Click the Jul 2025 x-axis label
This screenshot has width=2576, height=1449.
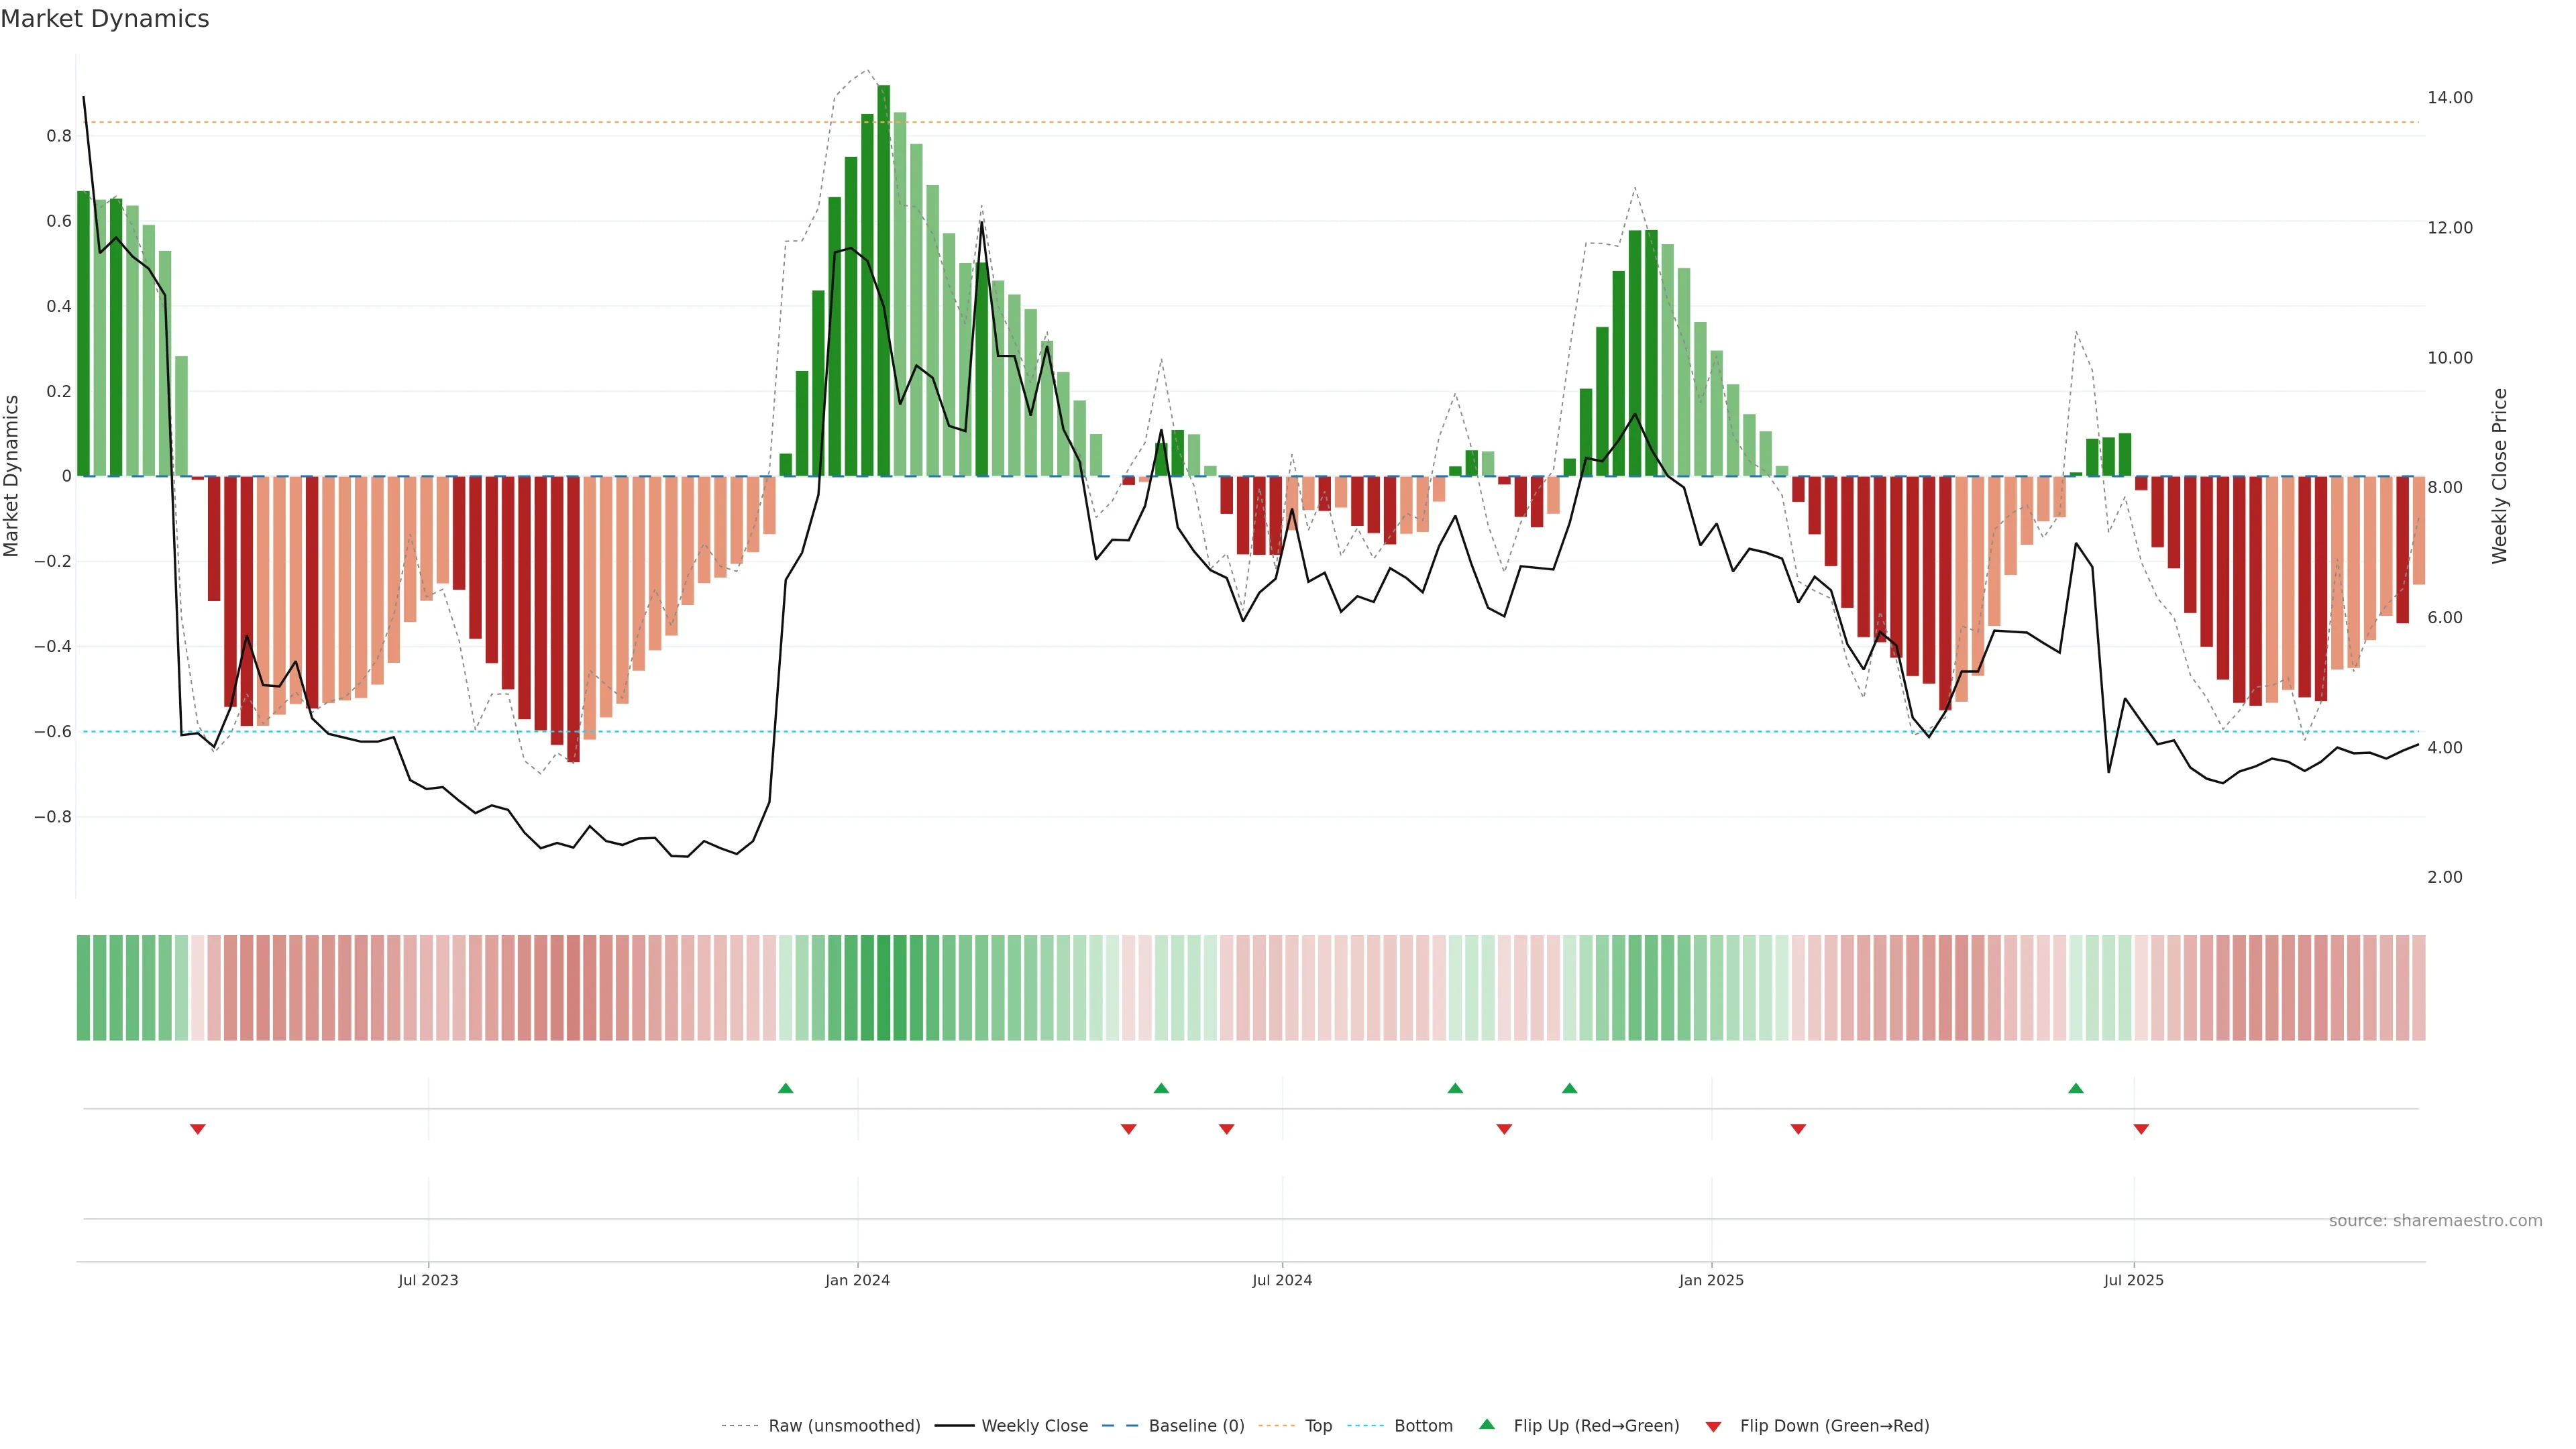point(2133,1280)
